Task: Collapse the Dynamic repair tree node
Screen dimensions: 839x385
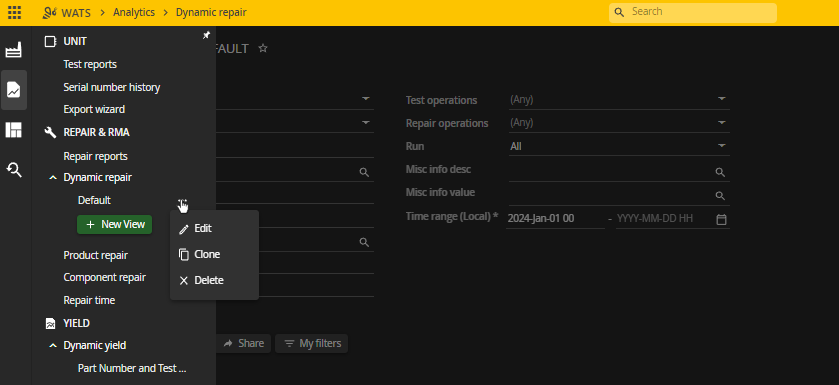Action: point(52,178)
